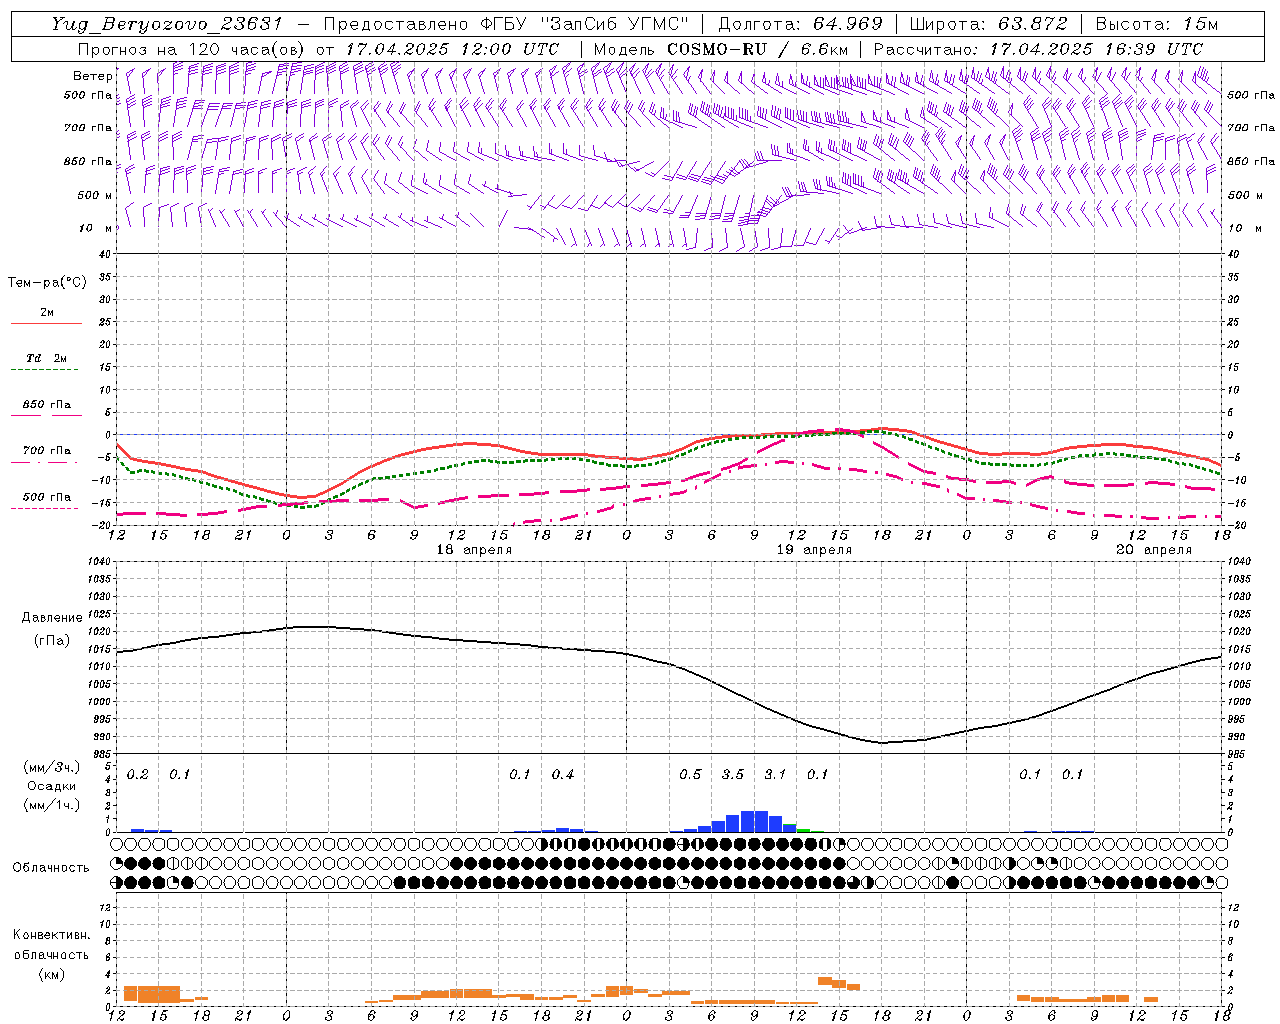Screen dimensions: 1280x1024
Task: Click the (мм/1ч.) precipitation unit label
Action: [x=52, y=804]
